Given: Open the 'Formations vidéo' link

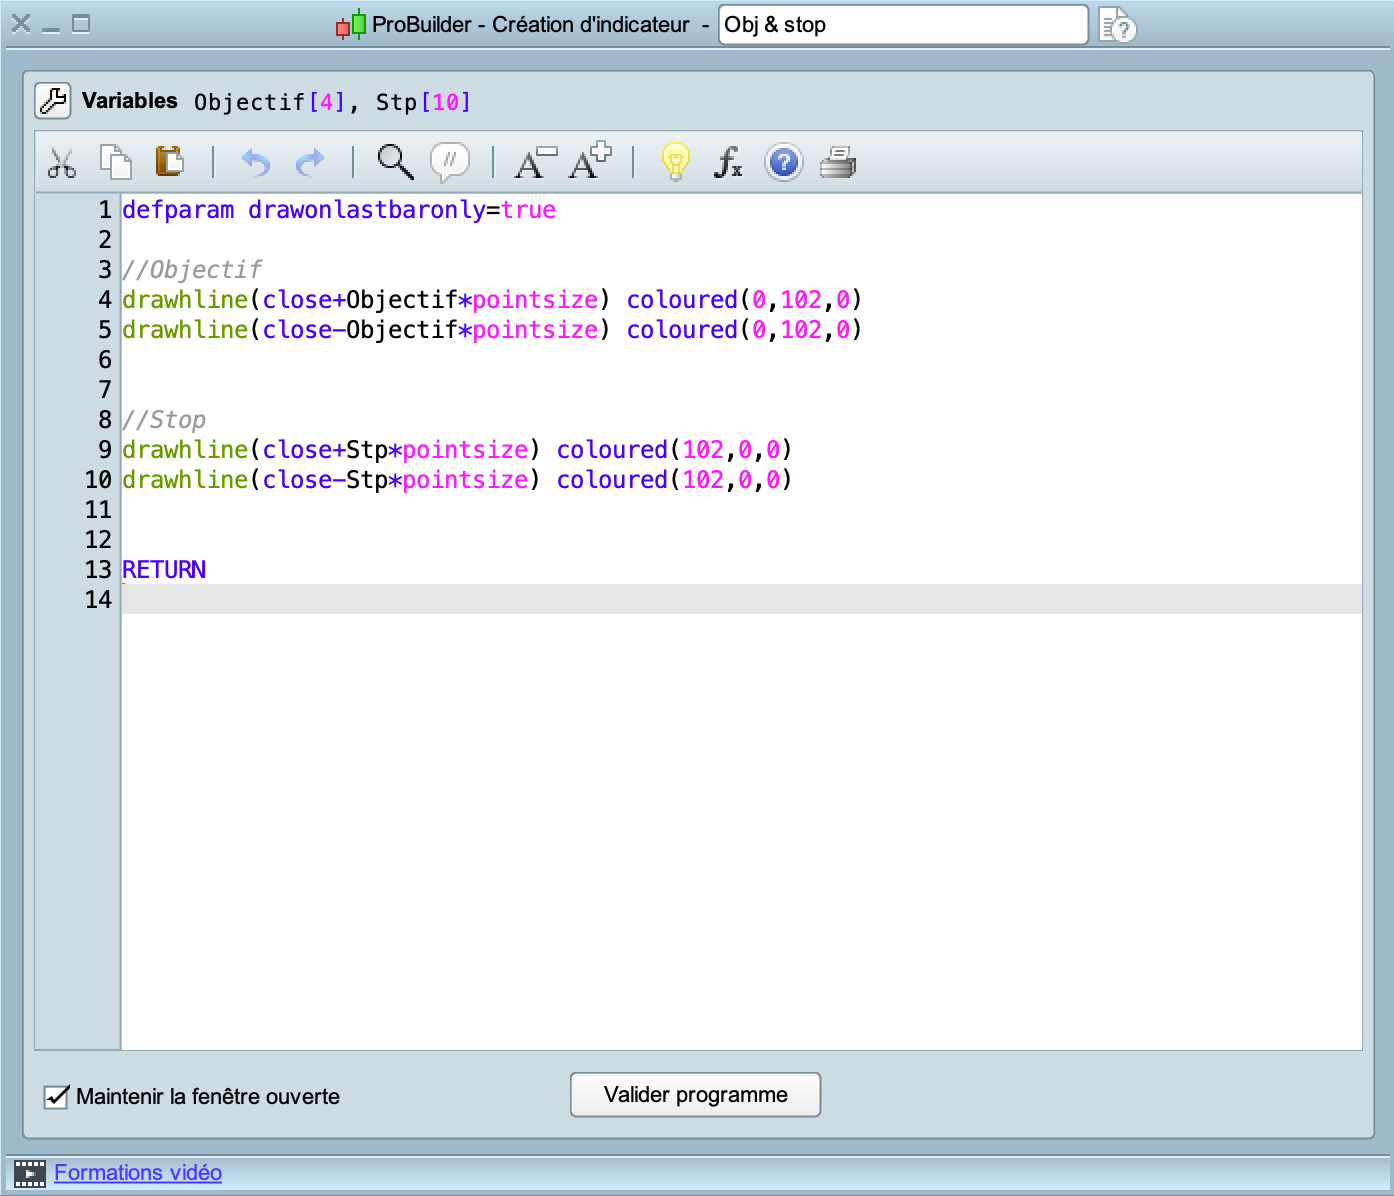Looking at the screenshot, I should 138,1173.
